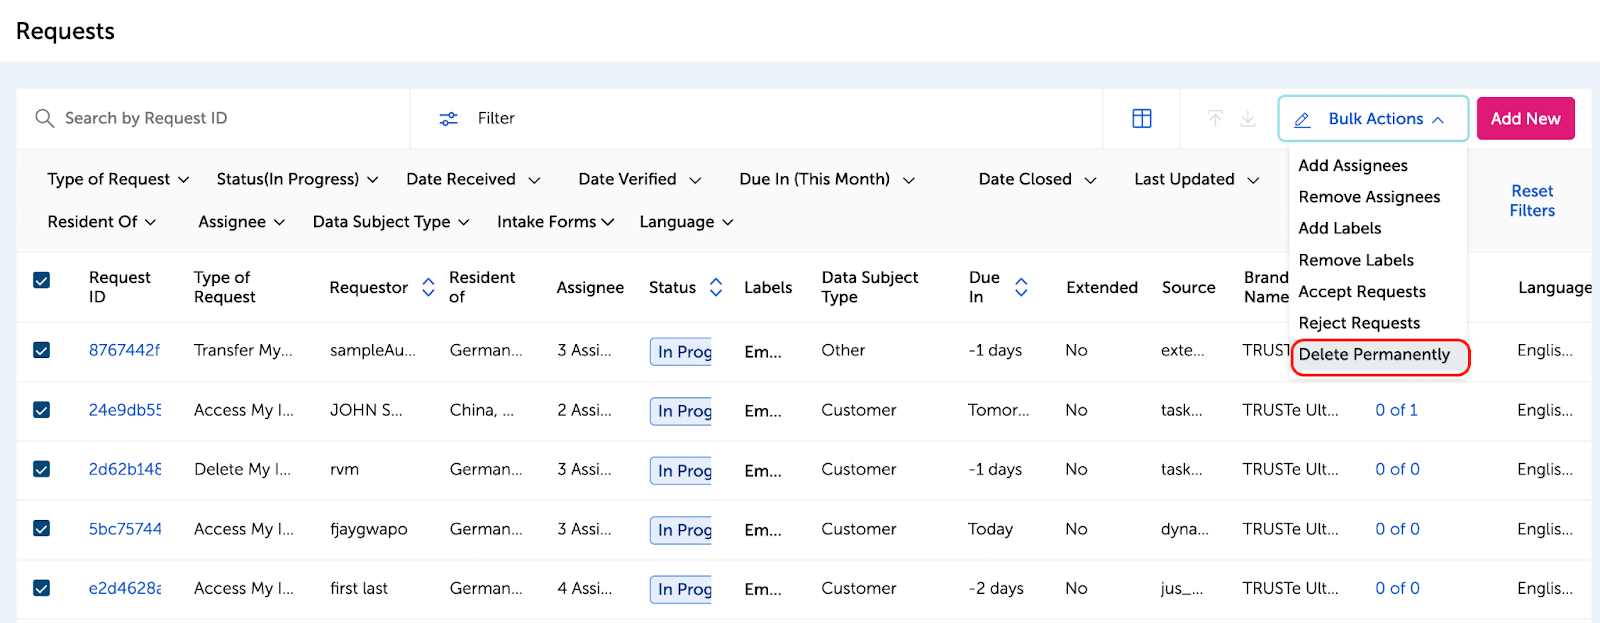Image resolution: width=1600 pixels, height=623 pixels.
Task: Uncheck the checkbox for request 5bc75744
Action: pos(42,528)
